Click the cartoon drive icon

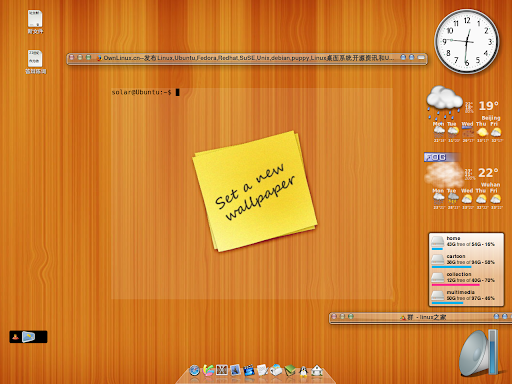(437, 259)
